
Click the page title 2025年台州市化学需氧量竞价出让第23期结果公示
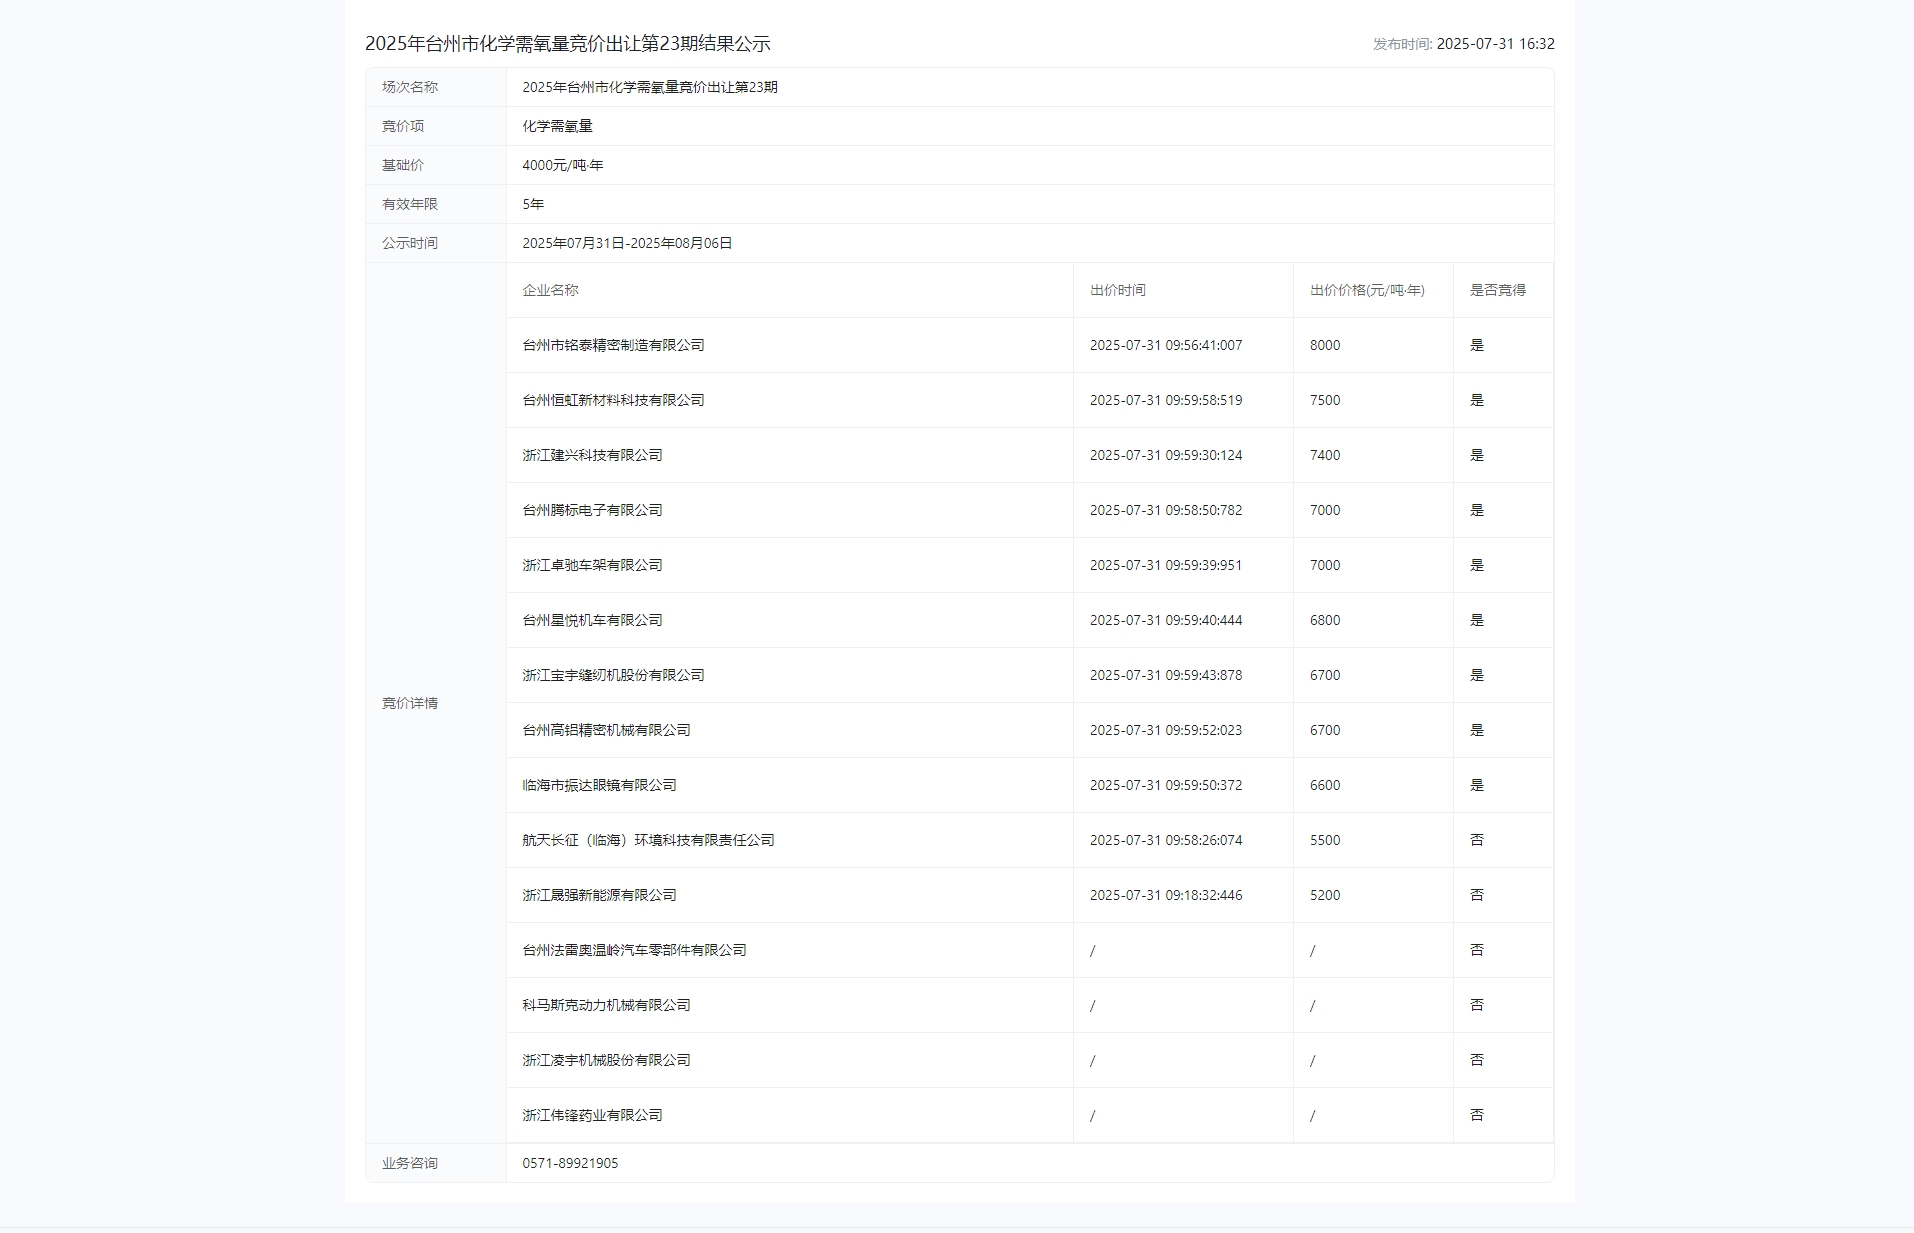567,44
